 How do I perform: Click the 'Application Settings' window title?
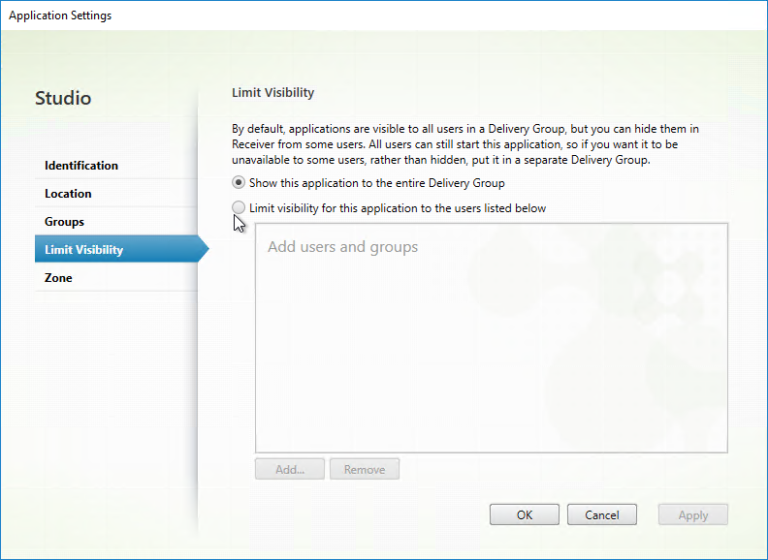click(x=60, y=16)
